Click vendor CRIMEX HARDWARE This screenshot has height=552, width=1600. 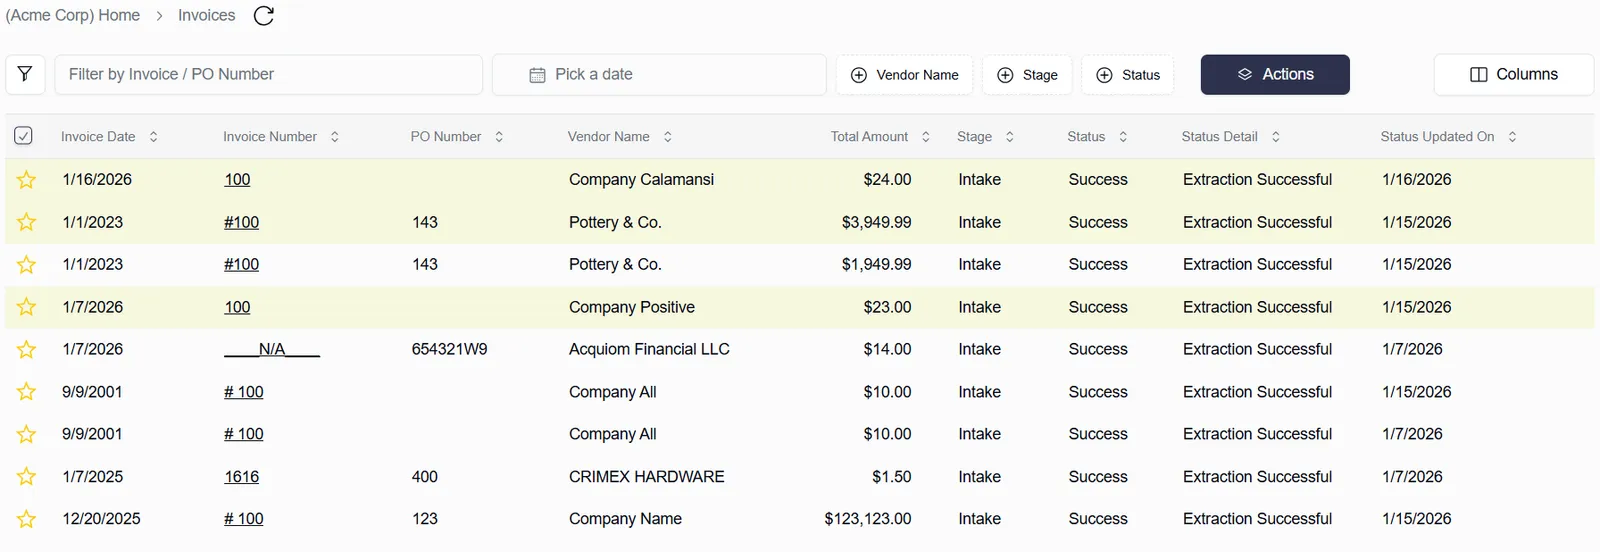point(647,477)
